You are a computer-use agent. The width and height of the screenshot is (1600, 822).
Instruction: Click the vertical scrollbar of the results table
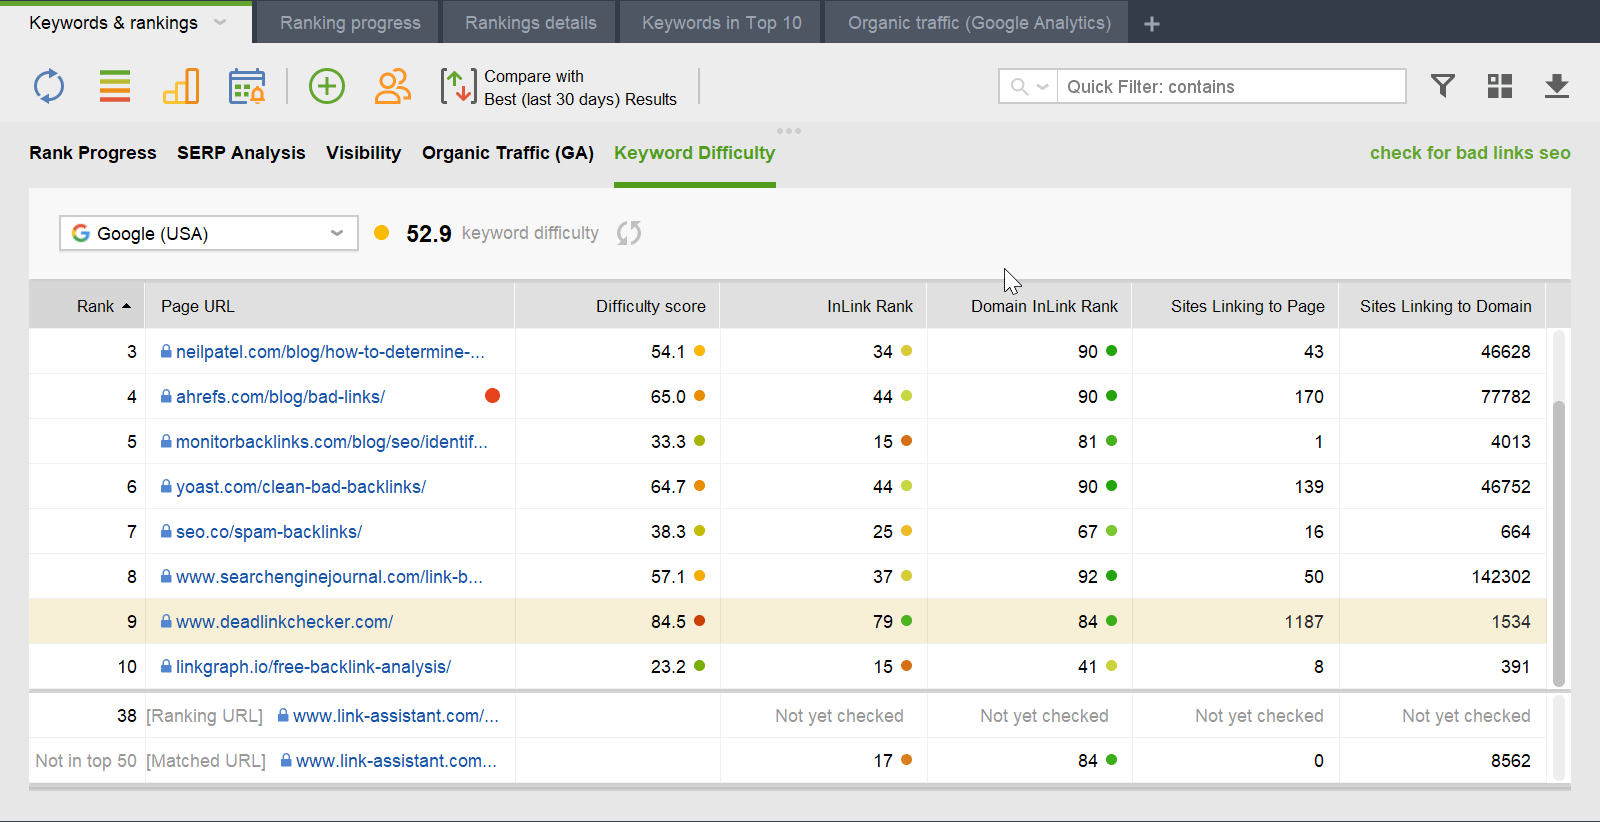coord(1558,543)
